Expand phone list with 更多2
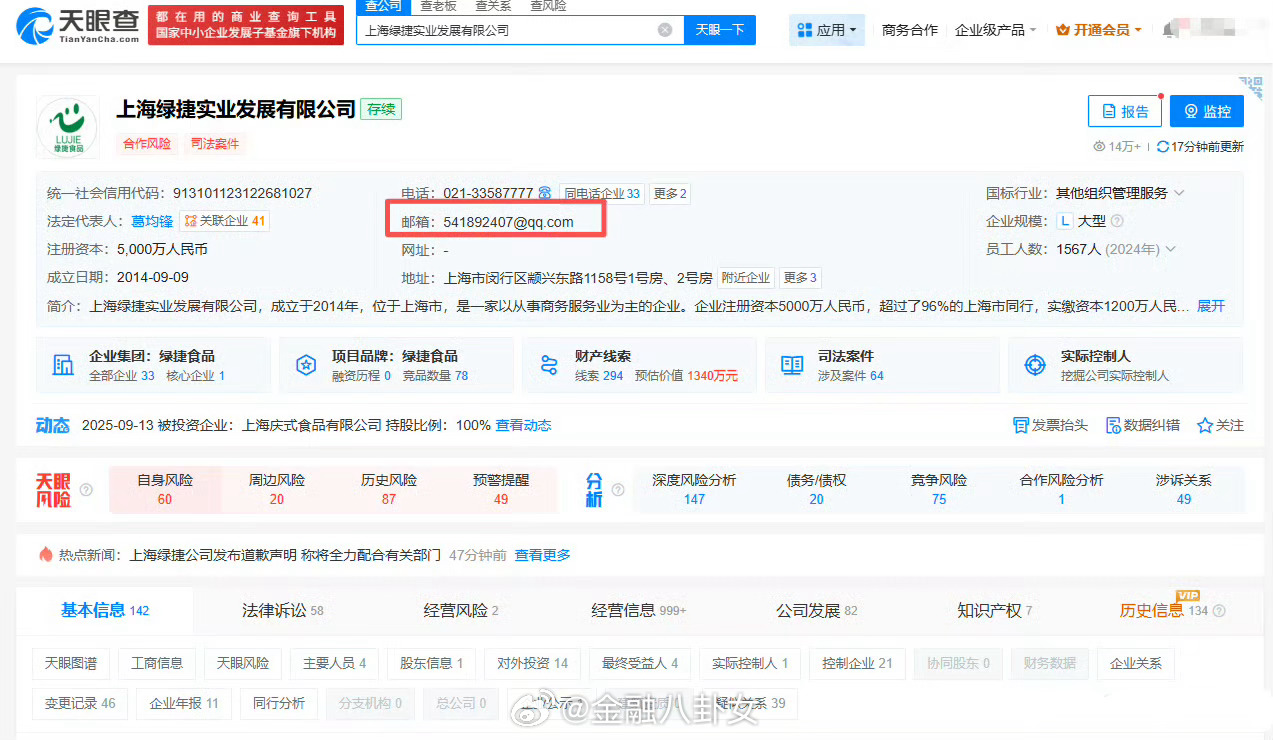Image resolution: width=1273 pixels, height=740 pixels. coord(669,194)
